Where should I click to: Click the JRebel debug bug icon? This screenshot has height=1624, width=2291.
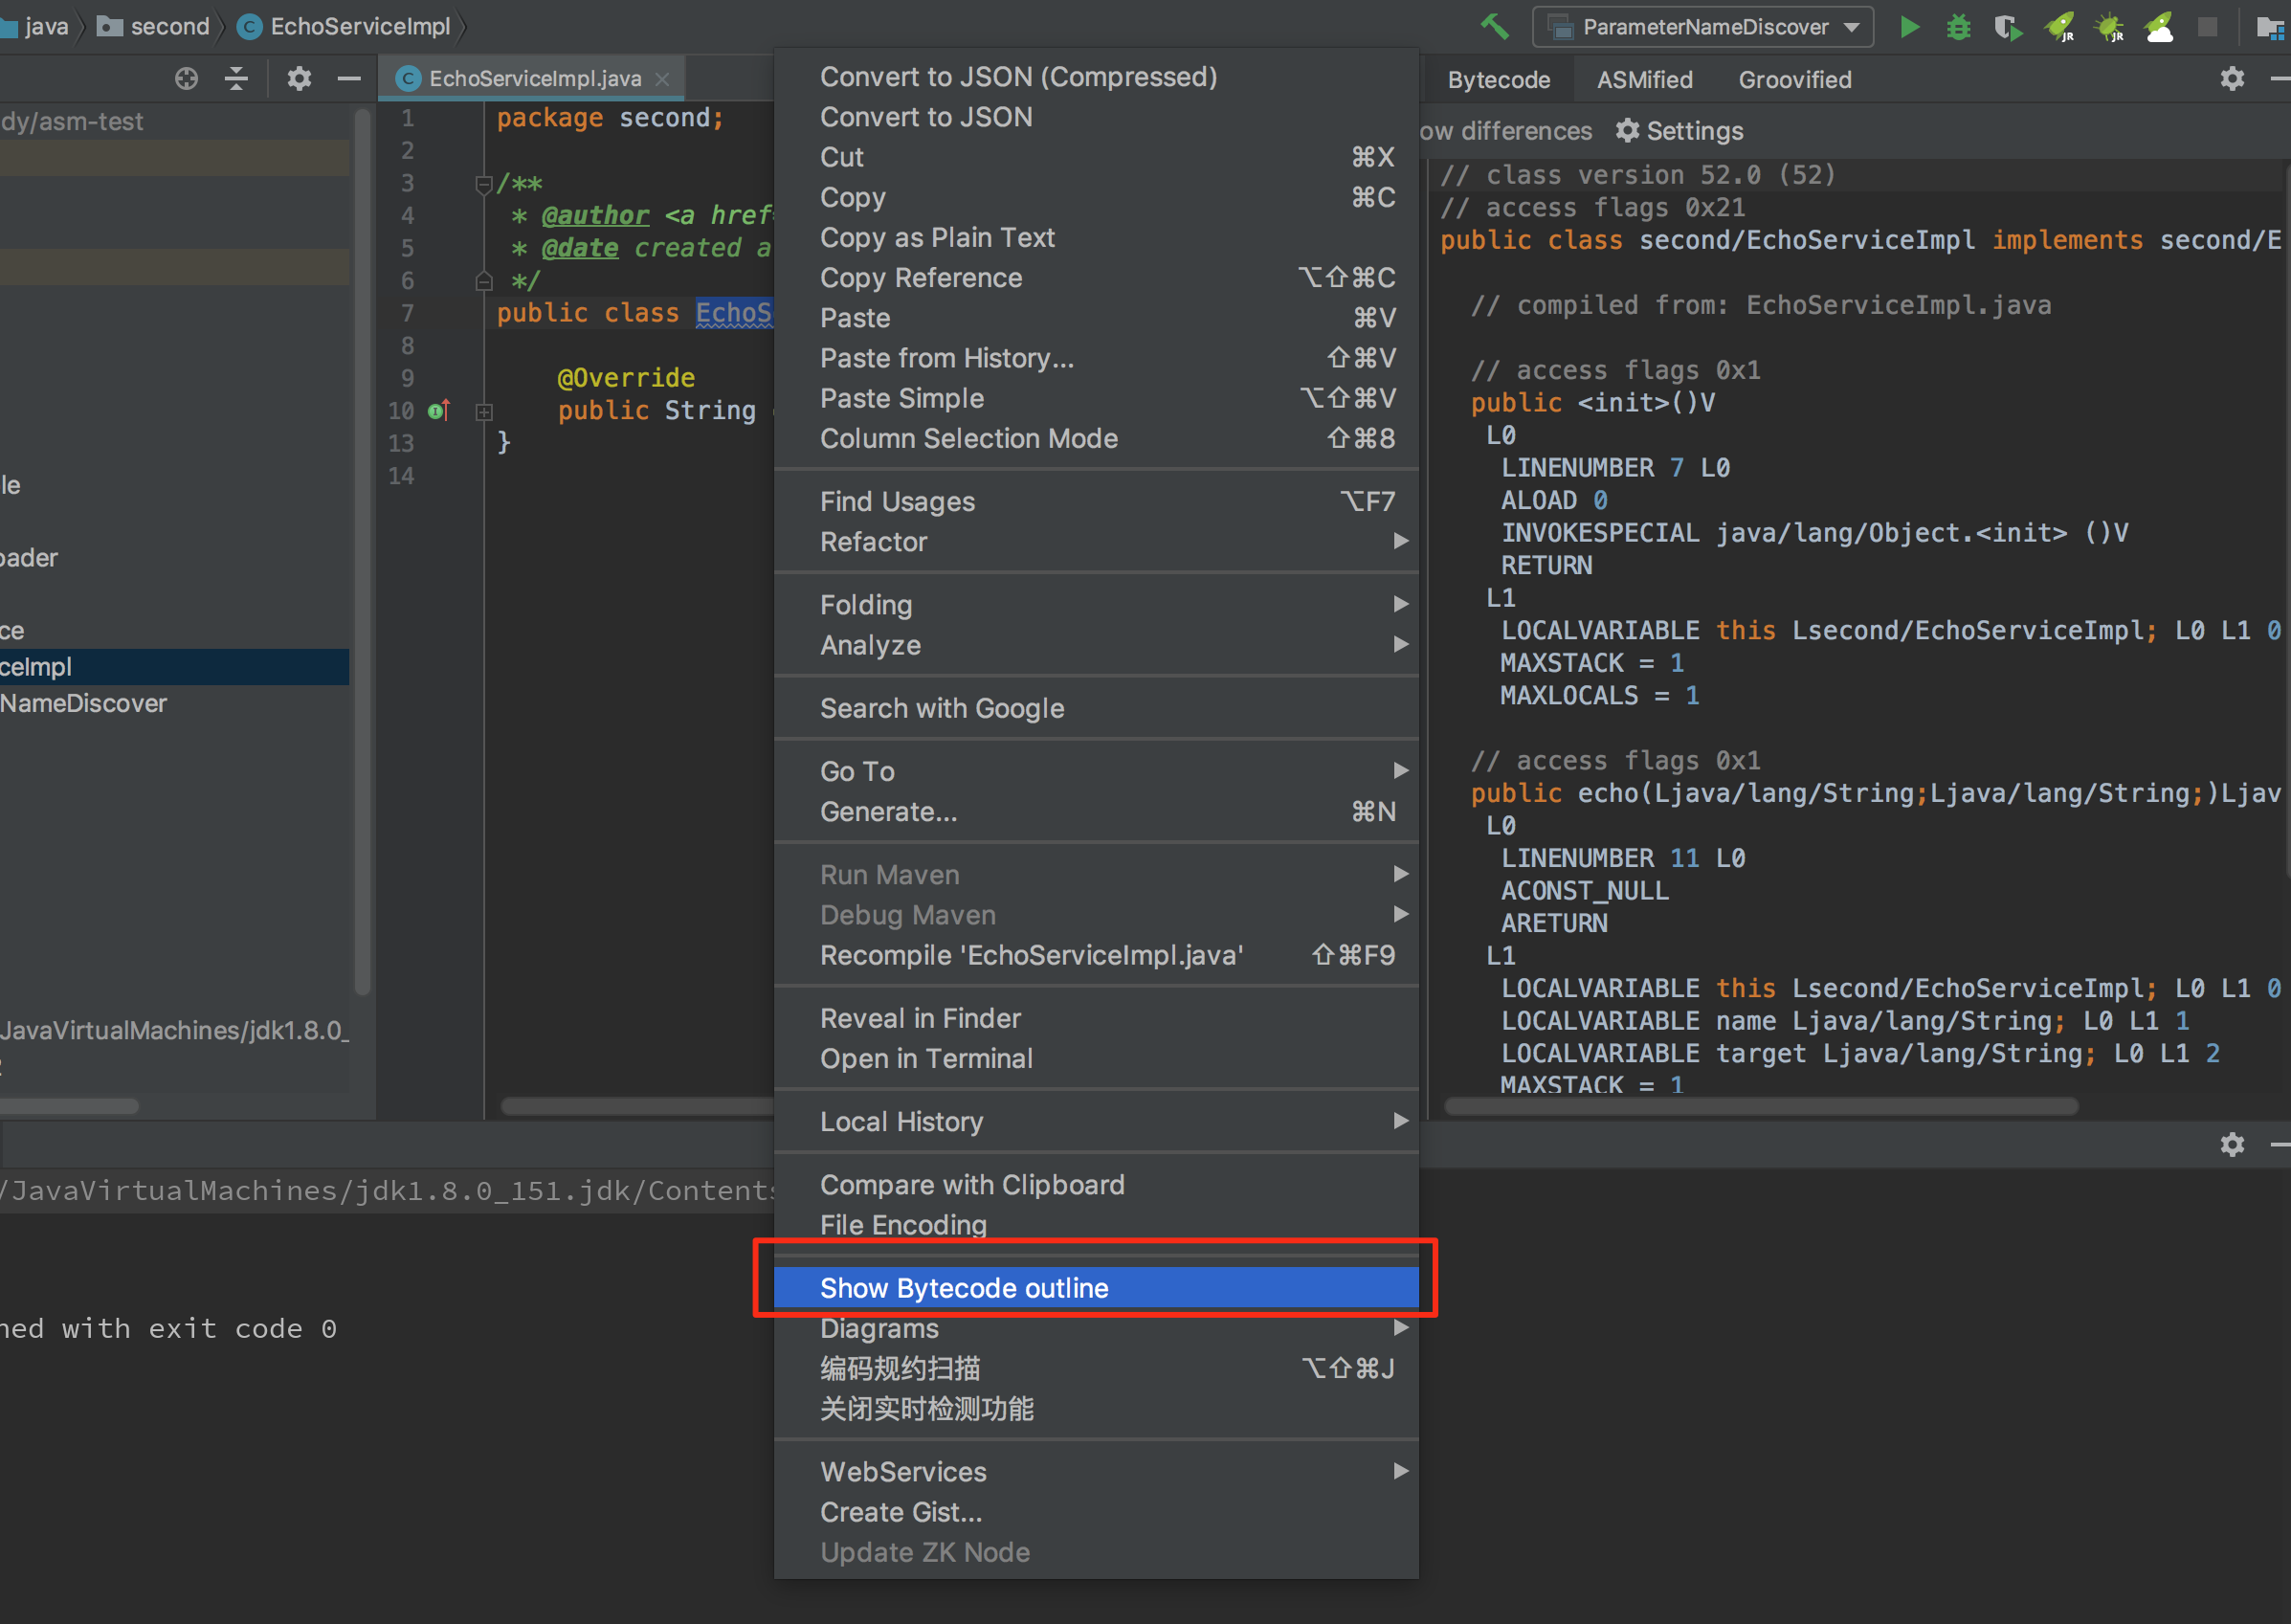click(2110, 27)
